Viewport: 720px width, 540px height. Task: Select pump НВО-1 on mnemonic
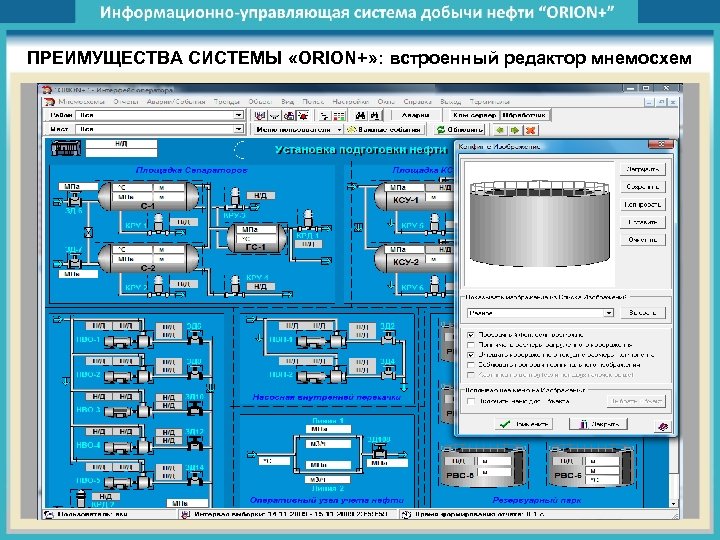click(x=129, y=340)
